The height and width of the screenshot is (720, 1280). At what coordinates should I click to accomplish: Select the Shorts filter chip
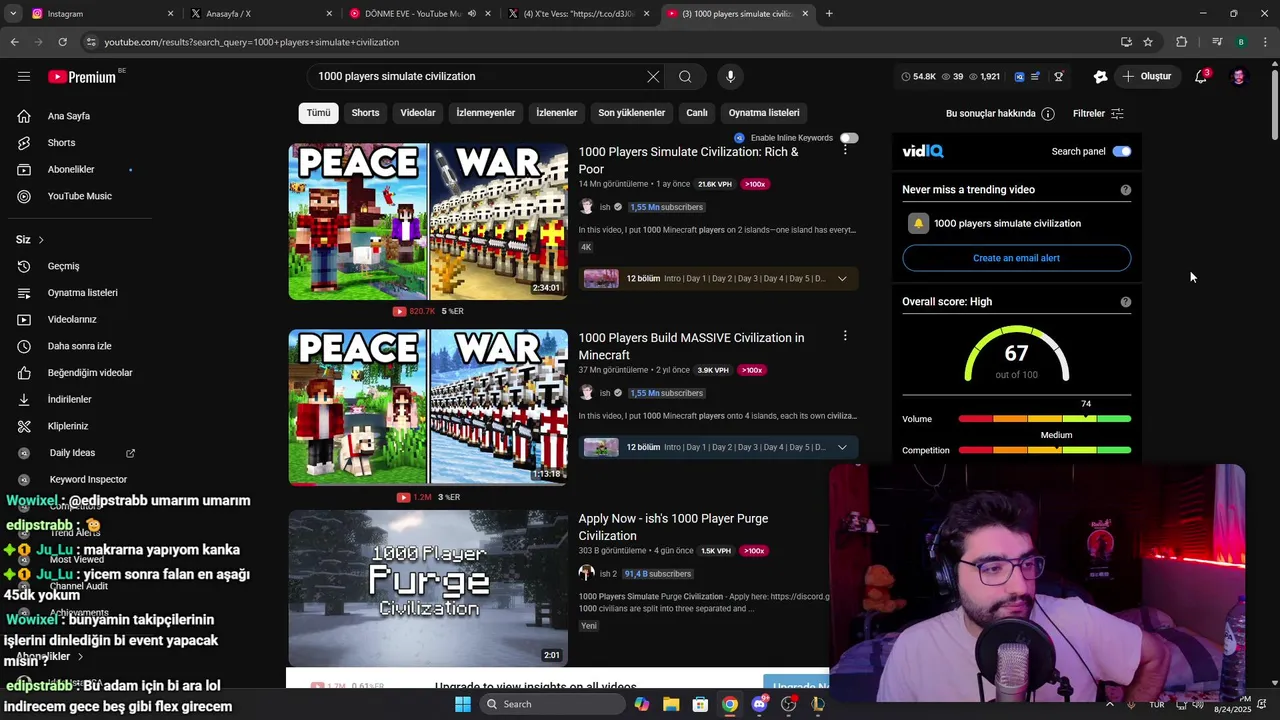(365, 113)
